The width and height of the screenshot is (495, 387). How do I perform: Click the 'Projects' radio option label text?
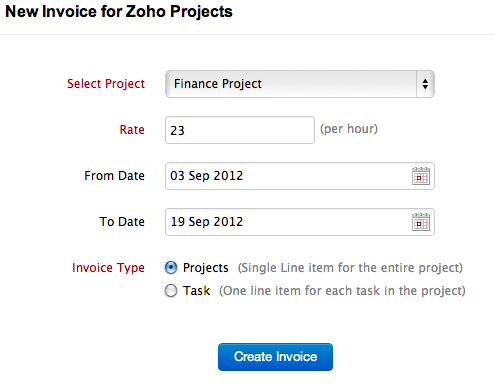coord(206,268)
